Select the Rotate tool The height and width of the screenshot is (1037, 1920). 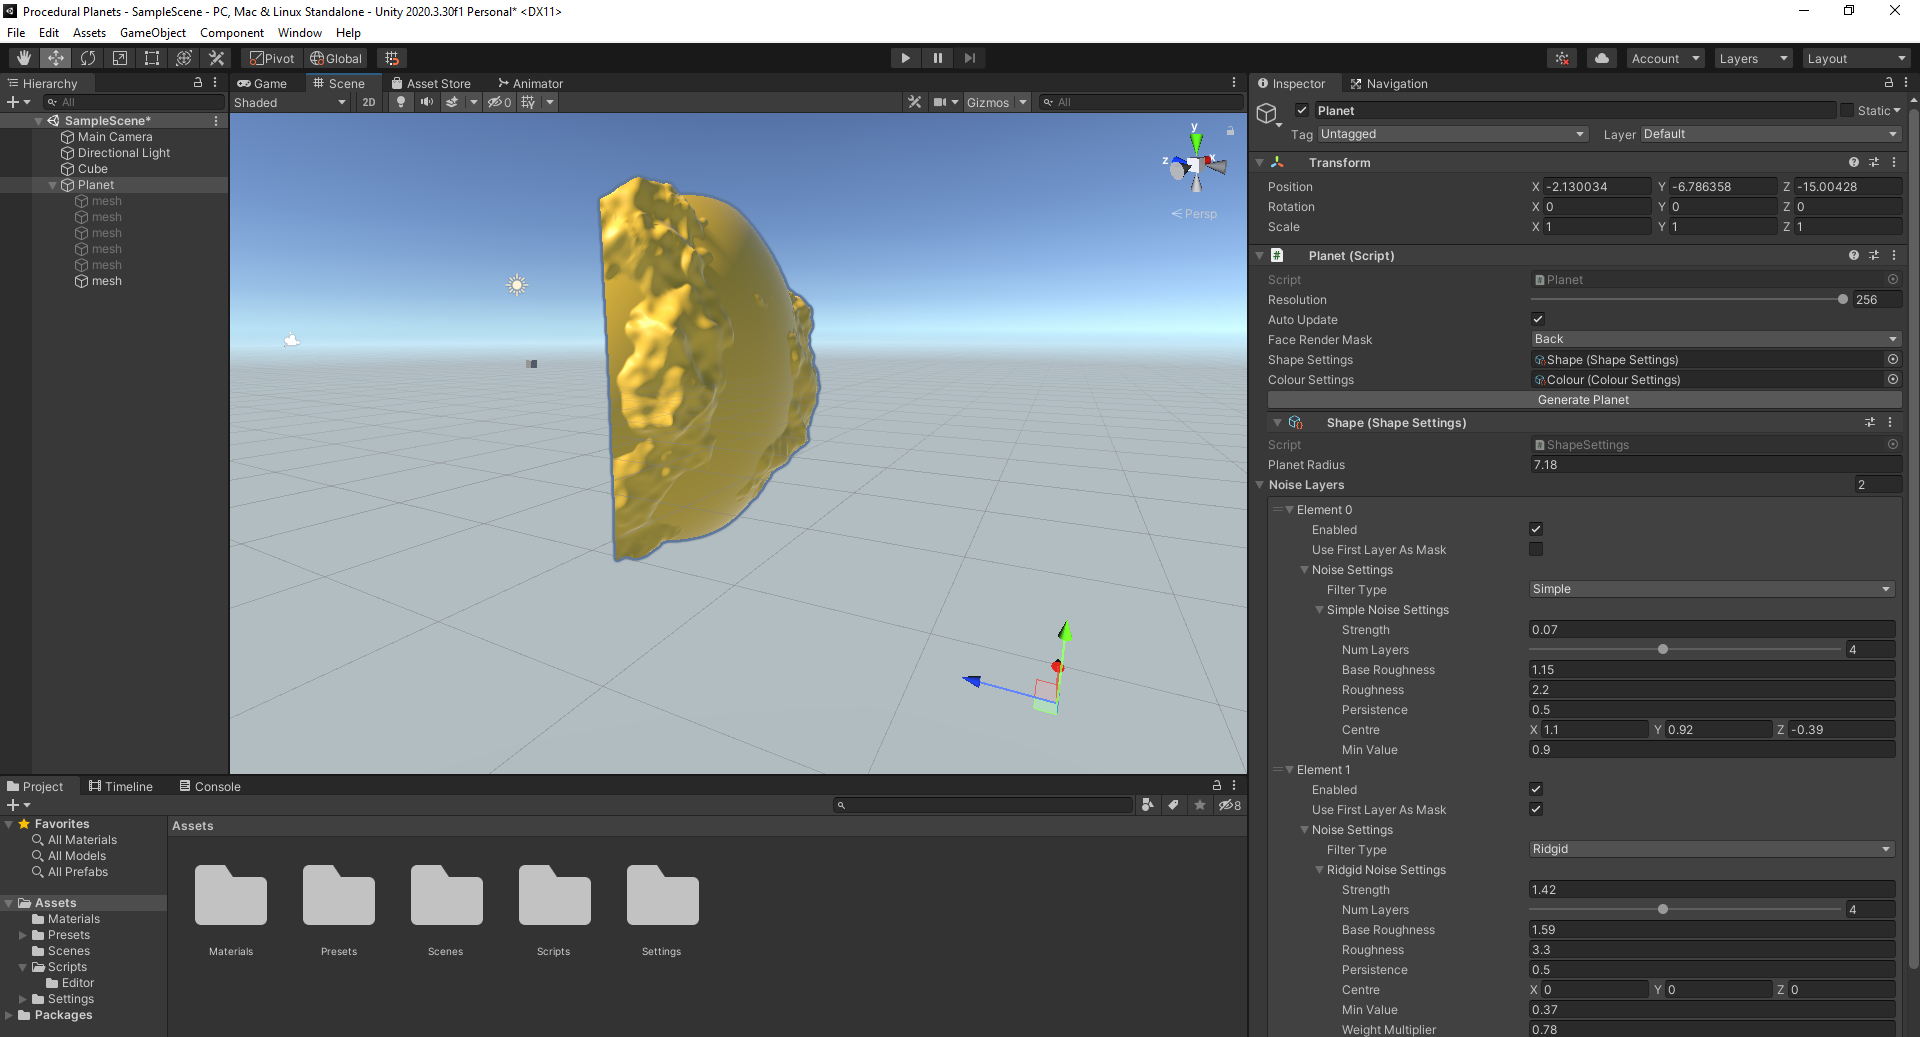(x=88, y=57)
